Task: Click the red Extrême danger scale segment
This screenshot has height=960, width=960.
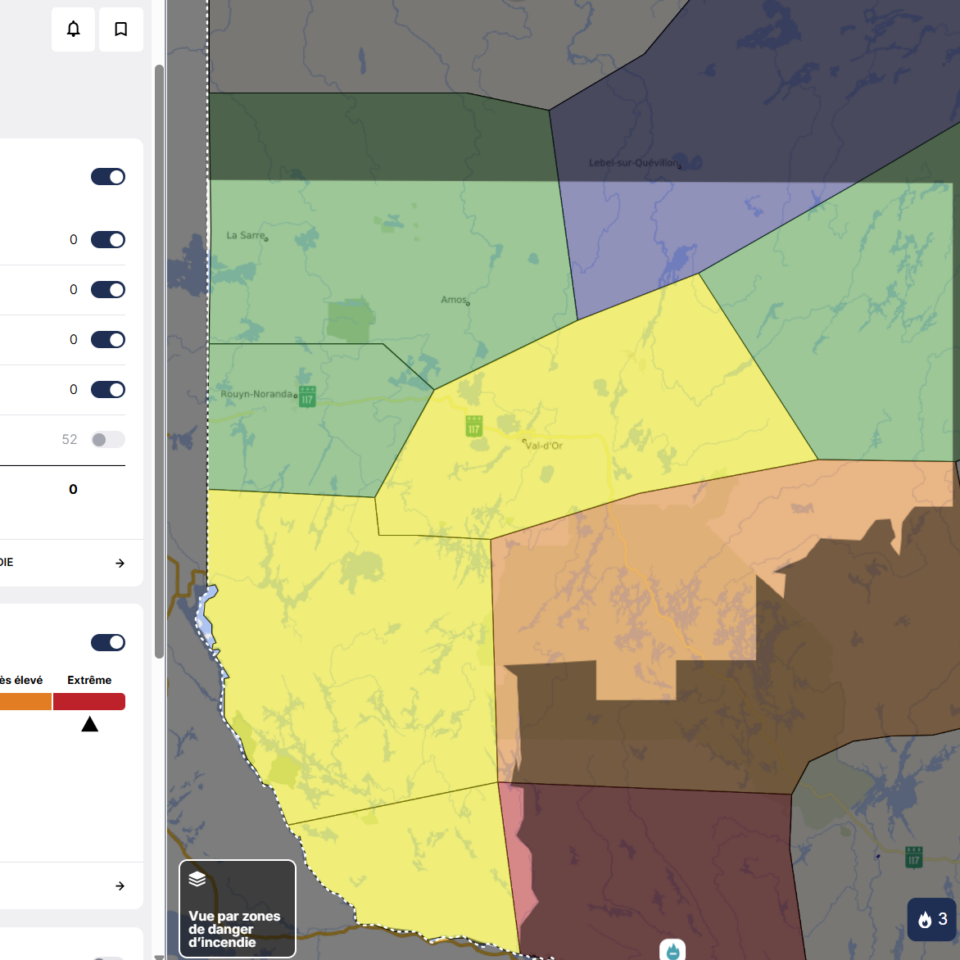Action: [89, 702]
